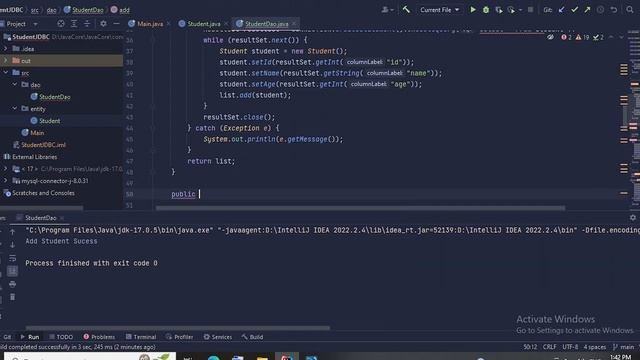Update project from Git with blue arrow
Image resolution: width=640 pixels, height=360 pixels.
click(562, 10)
